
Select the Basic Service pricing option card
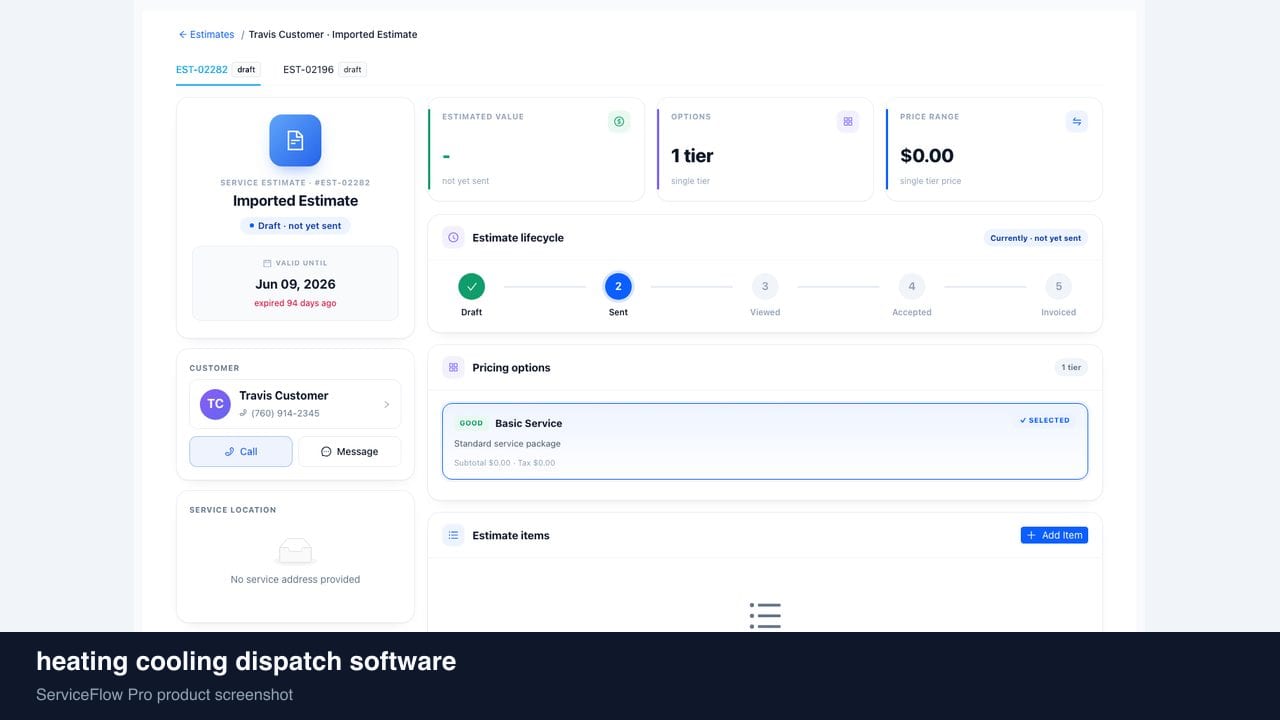click(765, 441)
